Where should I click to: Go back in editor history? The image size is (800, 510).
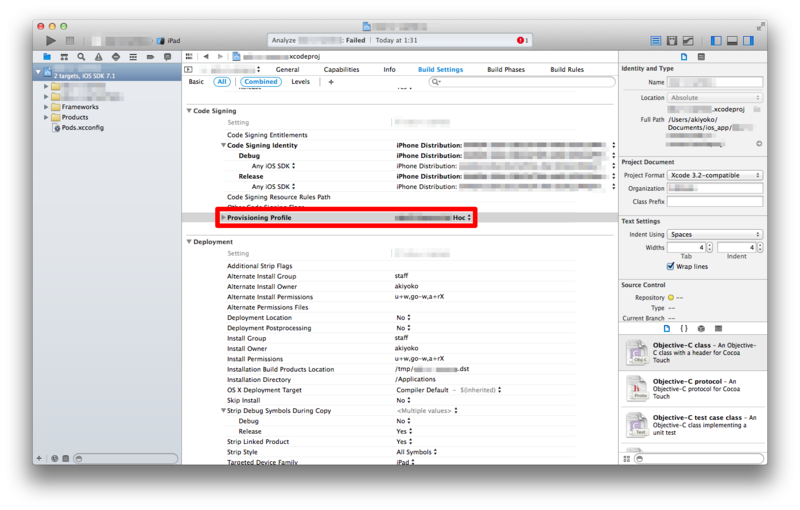pos(206,56)
